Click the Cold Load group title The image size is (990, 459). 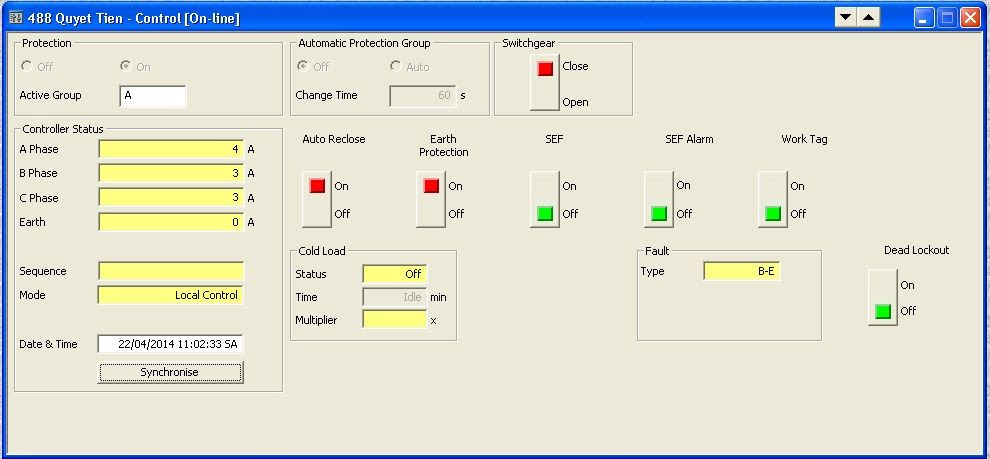322,251
